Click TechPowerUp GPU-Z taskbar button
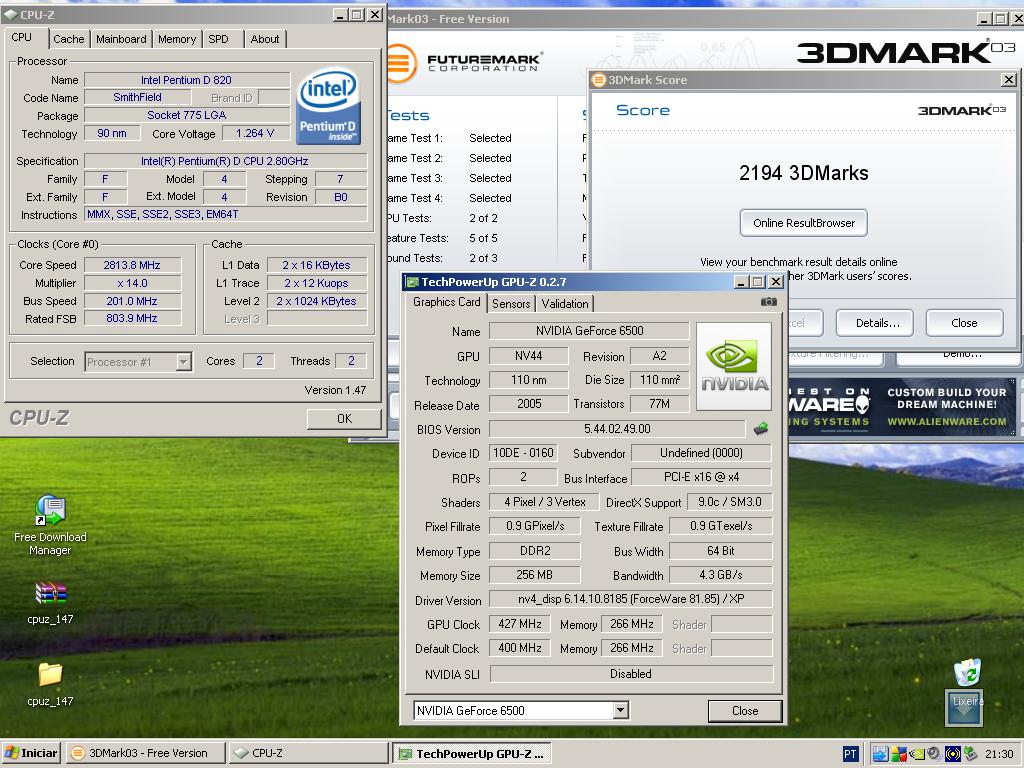The height and width of the screenshot is (768, 1024). pyautogui.click(x=472, y=754)
